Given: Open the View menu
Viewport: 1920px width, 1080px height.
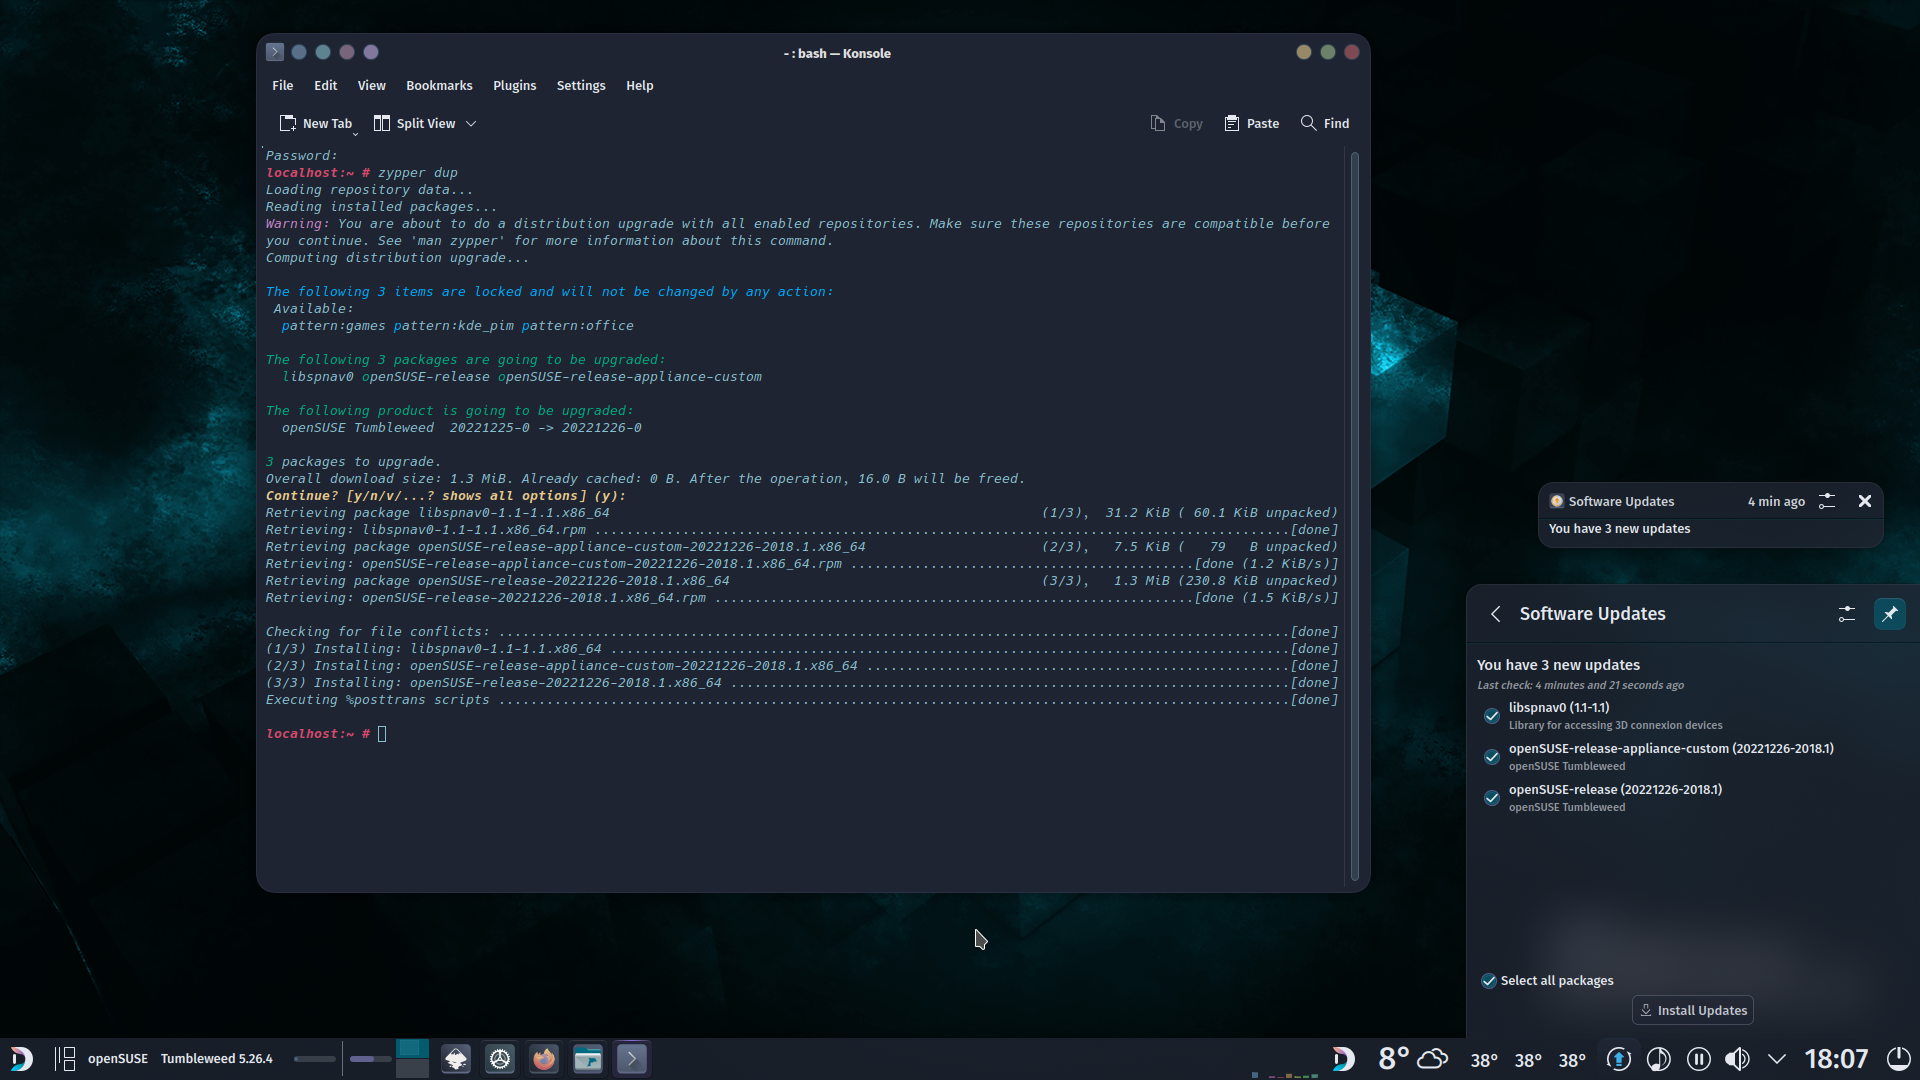Looking at the screenshot, I should coord(371,86).
